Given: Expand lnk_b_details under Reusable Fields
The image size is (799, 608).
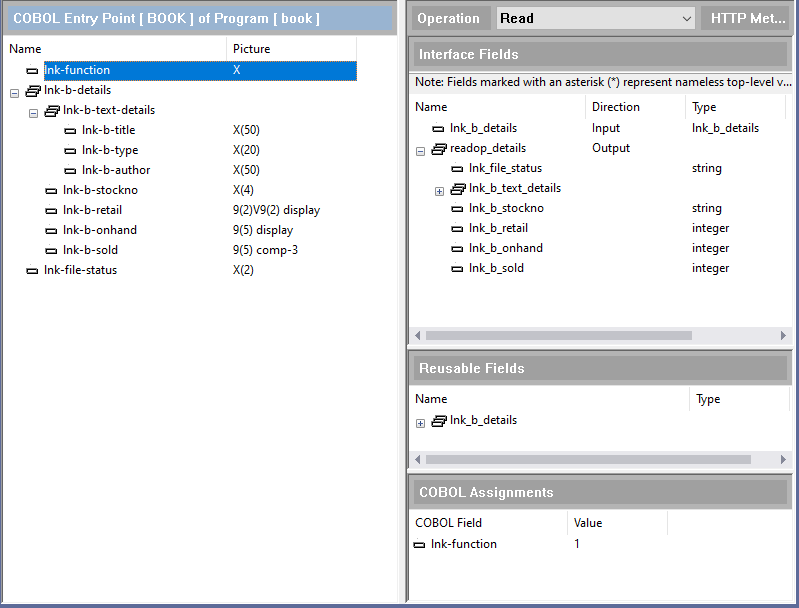Looking at the screenshot, I should pyautogui.click(x=420, y=423).
